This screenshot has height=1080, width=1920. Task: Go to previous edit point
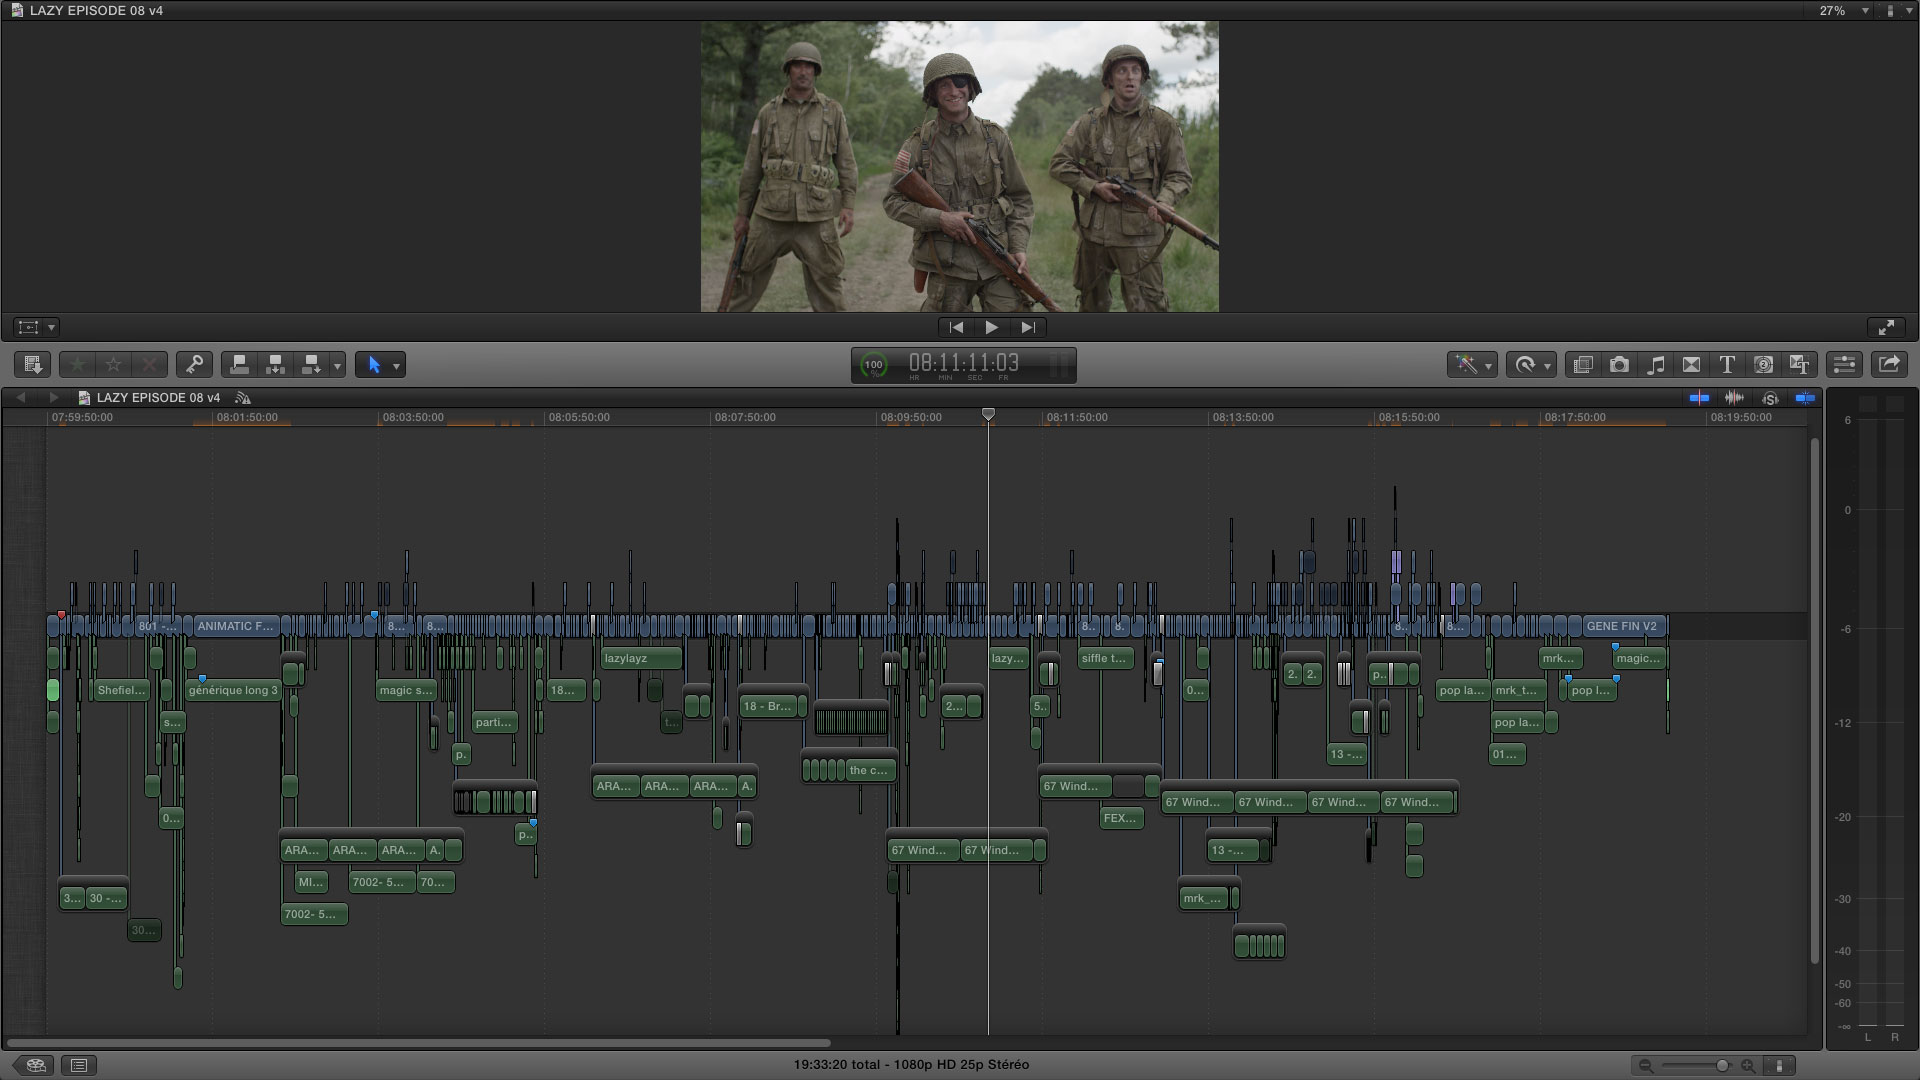click(x=956, y=327)
